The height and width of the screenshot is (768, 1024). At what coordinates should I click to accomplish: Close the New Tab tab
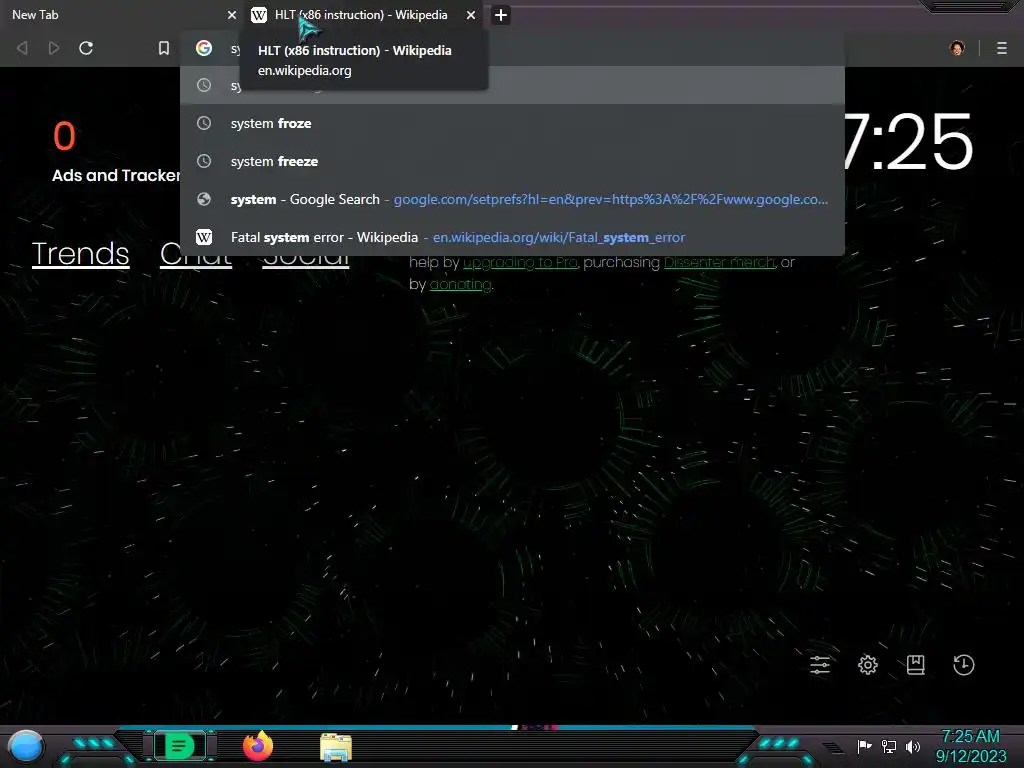tap(231, 15)
